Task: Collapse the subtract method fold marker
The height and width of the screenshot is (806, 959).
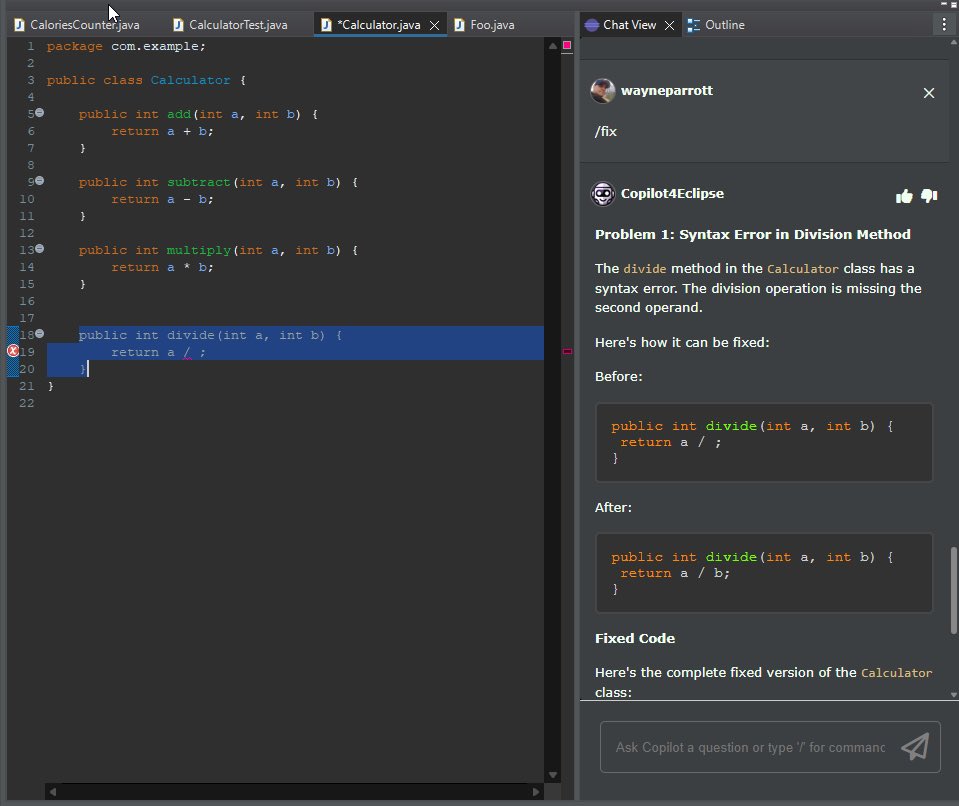Action: (38, 180)
